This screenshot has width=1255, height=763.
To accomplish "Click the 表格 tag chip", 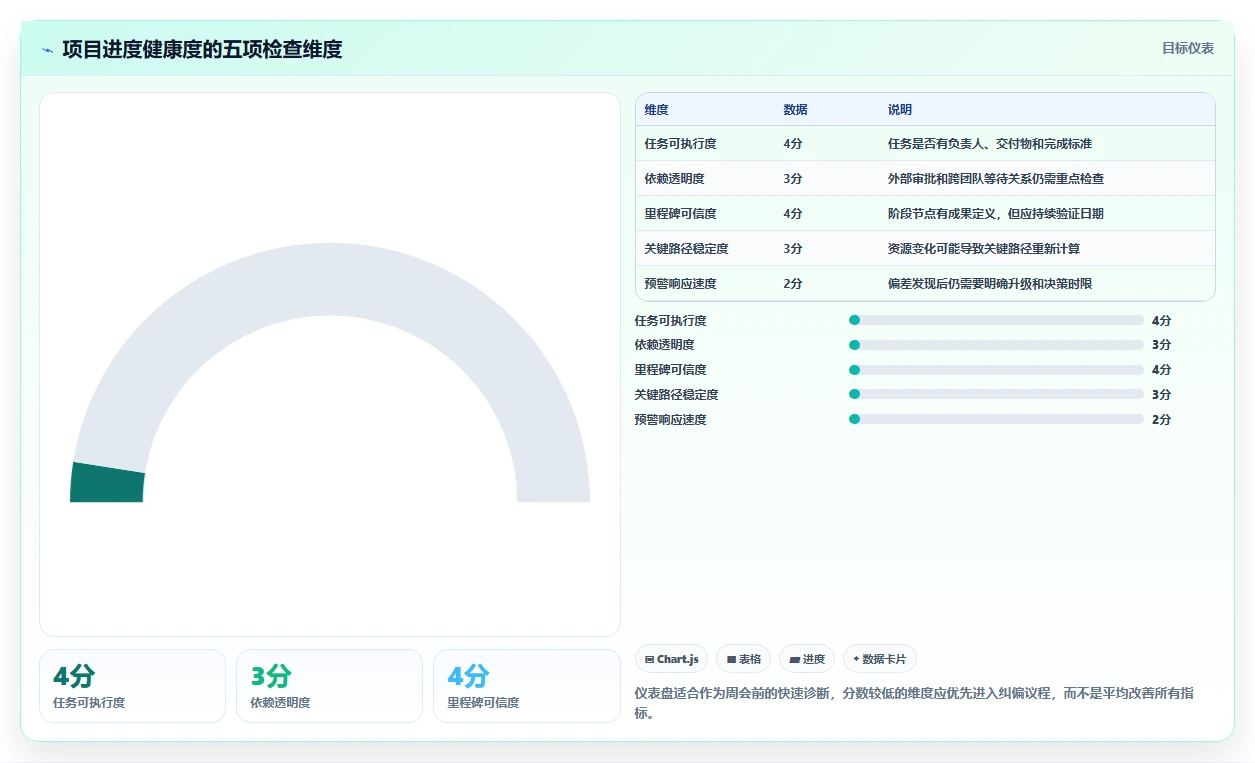I will [x=743, y=659].
